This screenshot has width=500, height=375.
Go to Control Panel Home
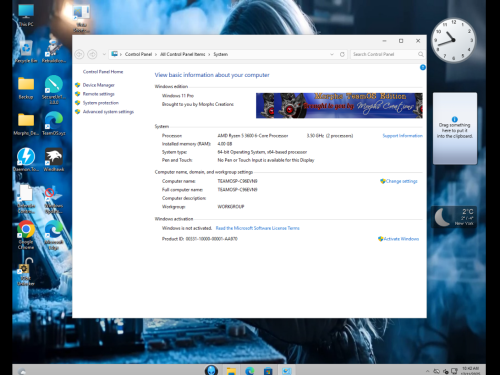[103, 72]
